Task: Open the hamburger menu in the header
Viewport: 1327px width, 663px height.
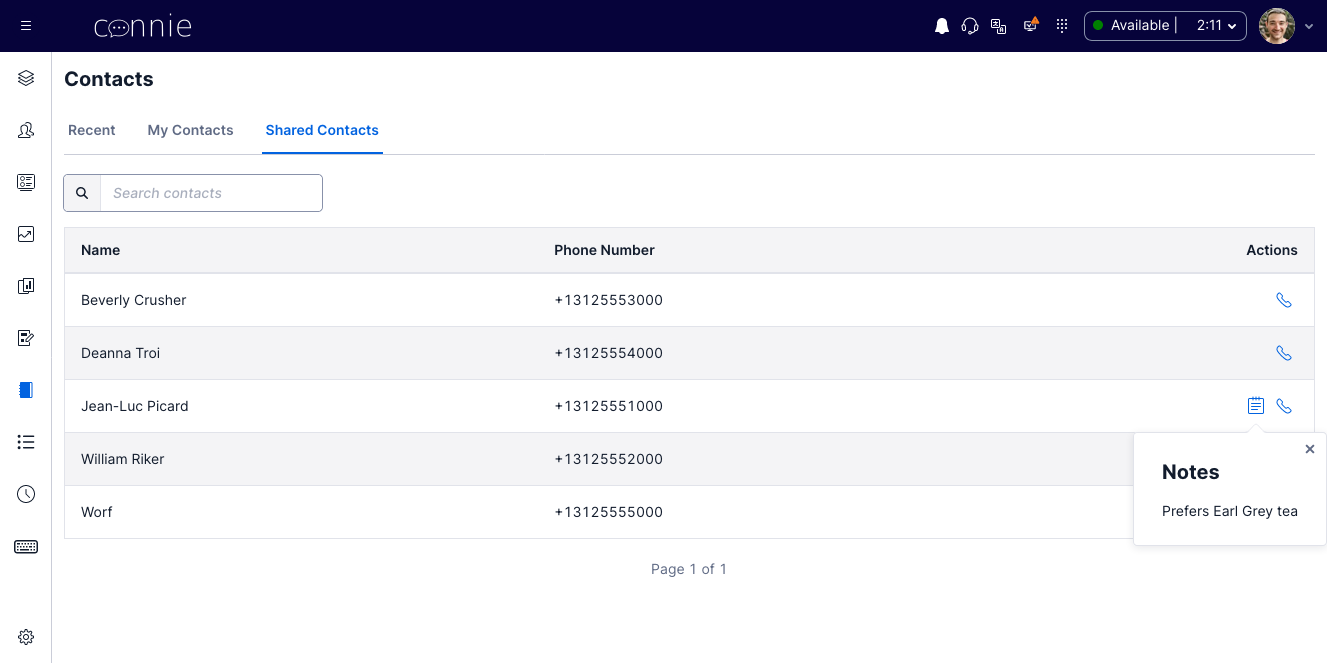Action: [x=26, y=26]
